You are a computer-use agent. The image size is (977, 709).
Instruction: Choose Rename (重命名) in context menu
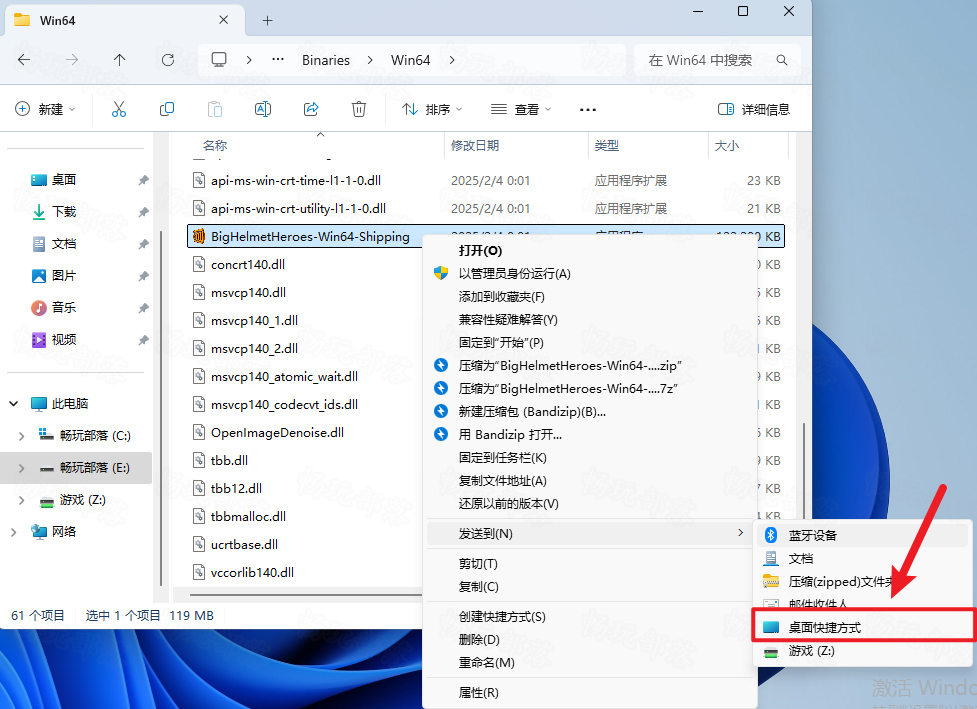(590, 663)
